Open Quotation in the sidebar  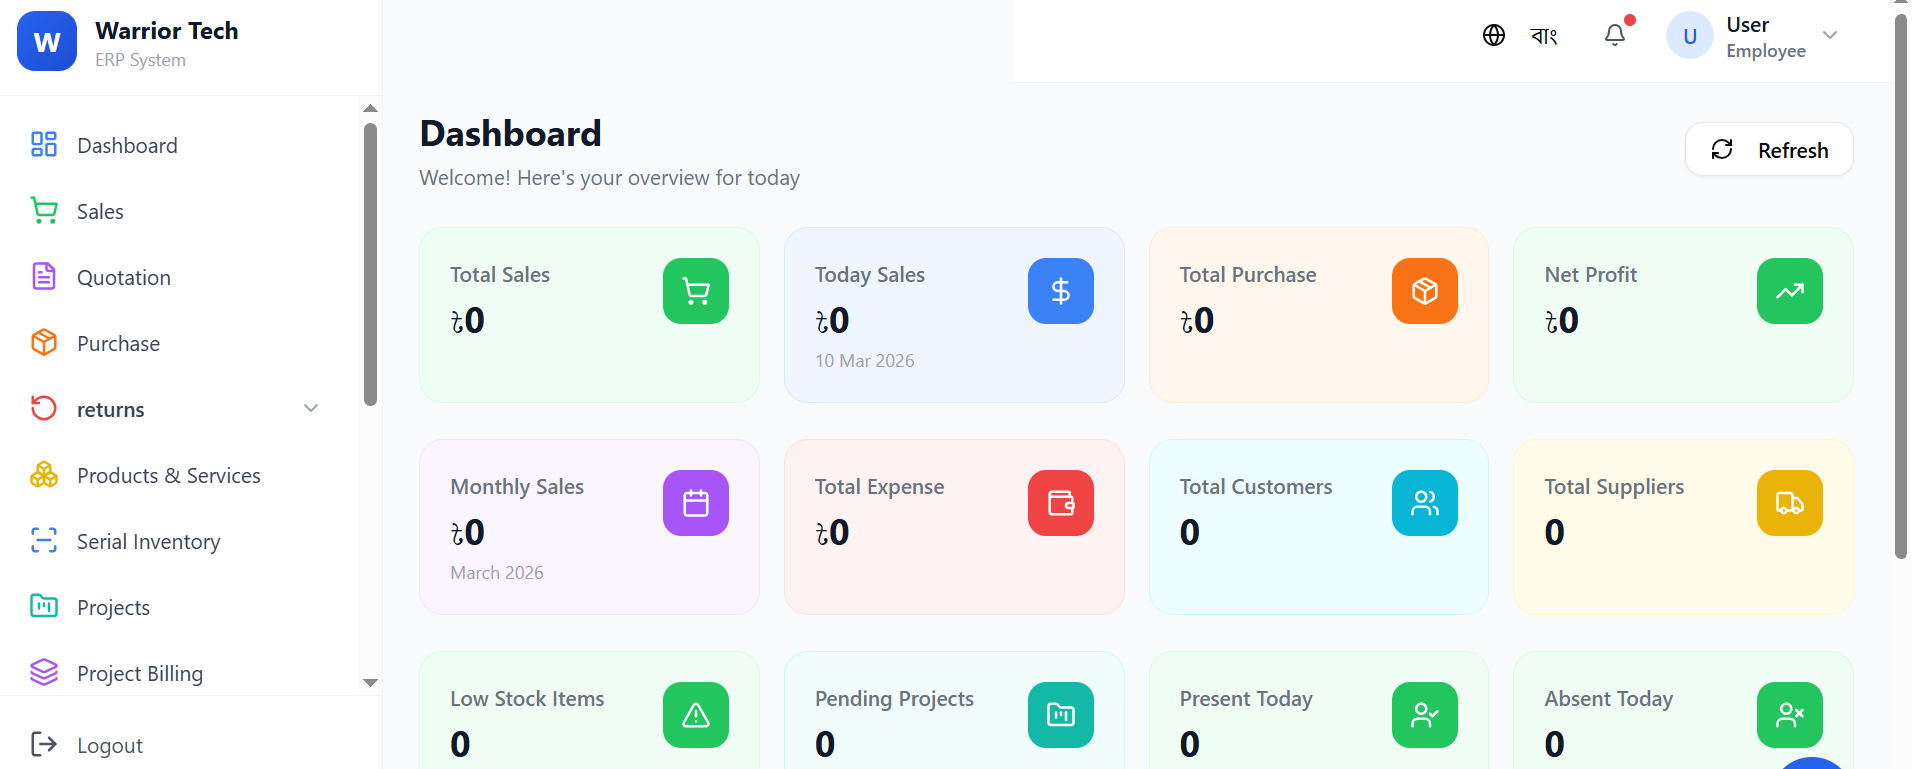click(x=180, y=277)
